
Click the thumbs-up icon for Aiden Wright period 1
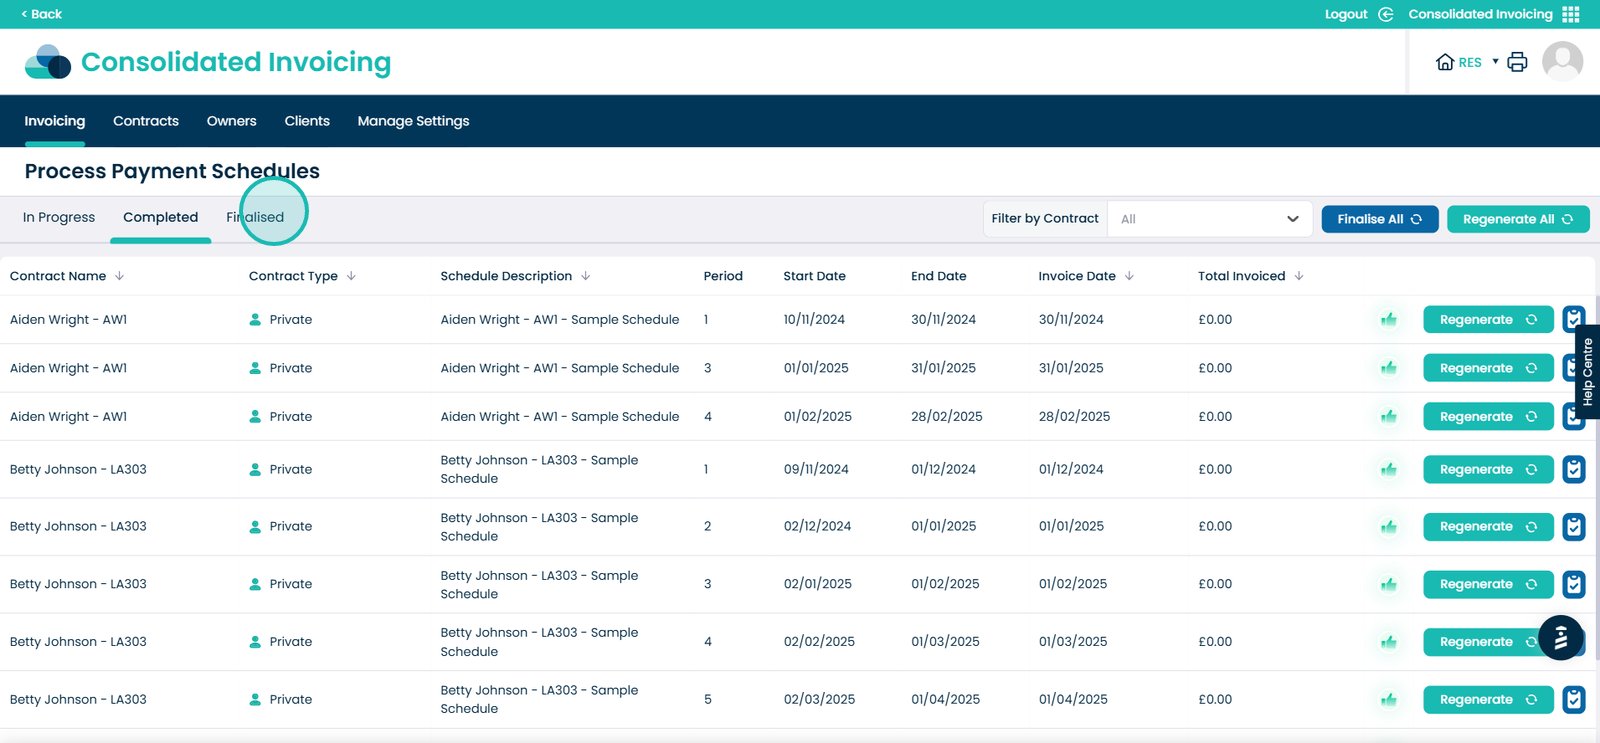click(x=1389, y=320)
